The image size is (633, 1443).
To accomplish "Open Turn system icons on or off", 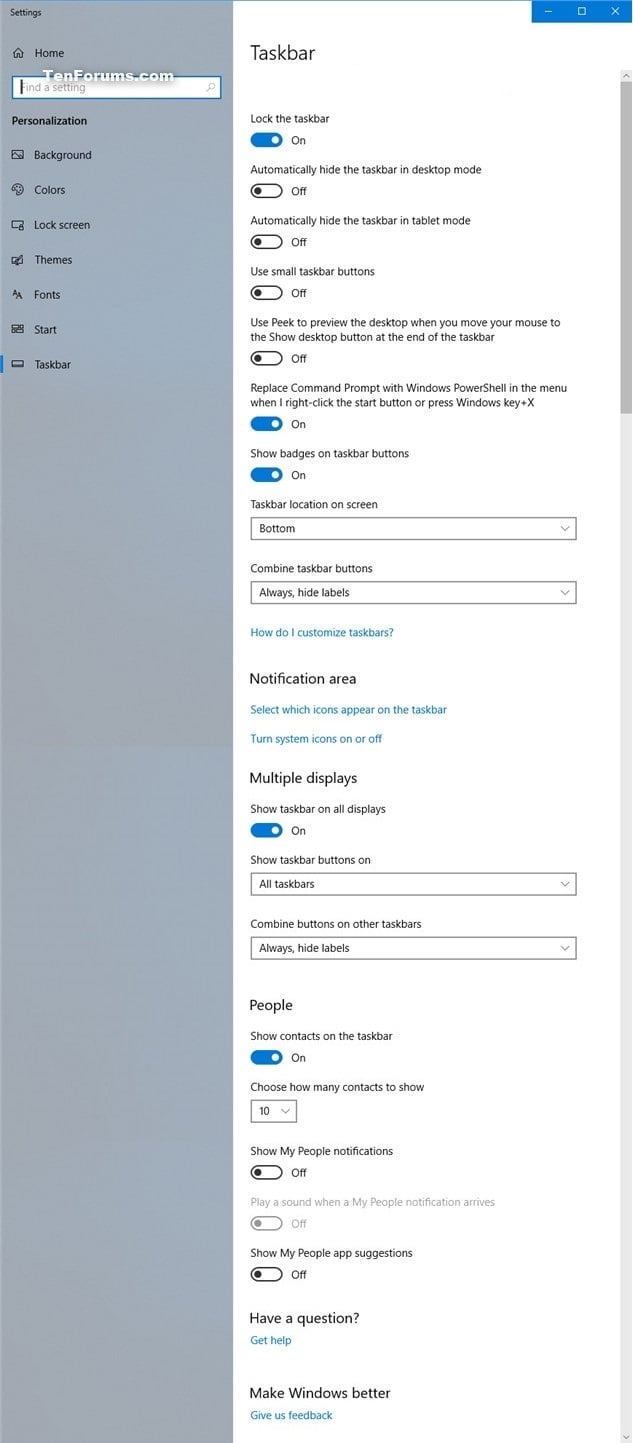I will (316, 739).
